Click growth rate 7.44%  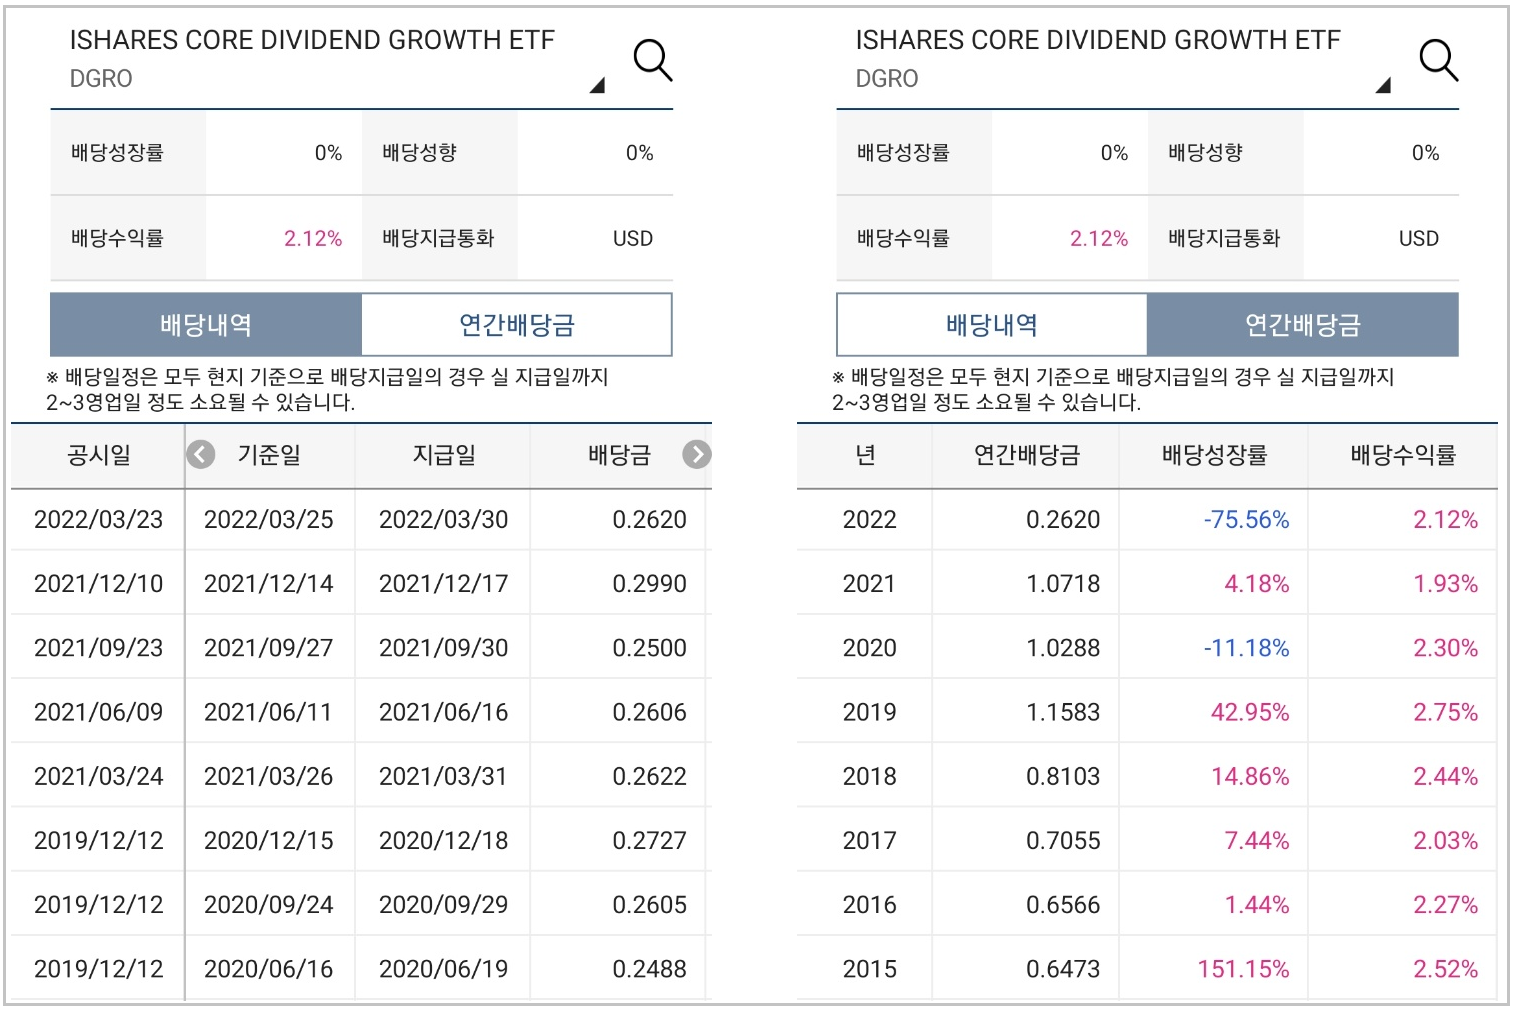coord(1257,841)
